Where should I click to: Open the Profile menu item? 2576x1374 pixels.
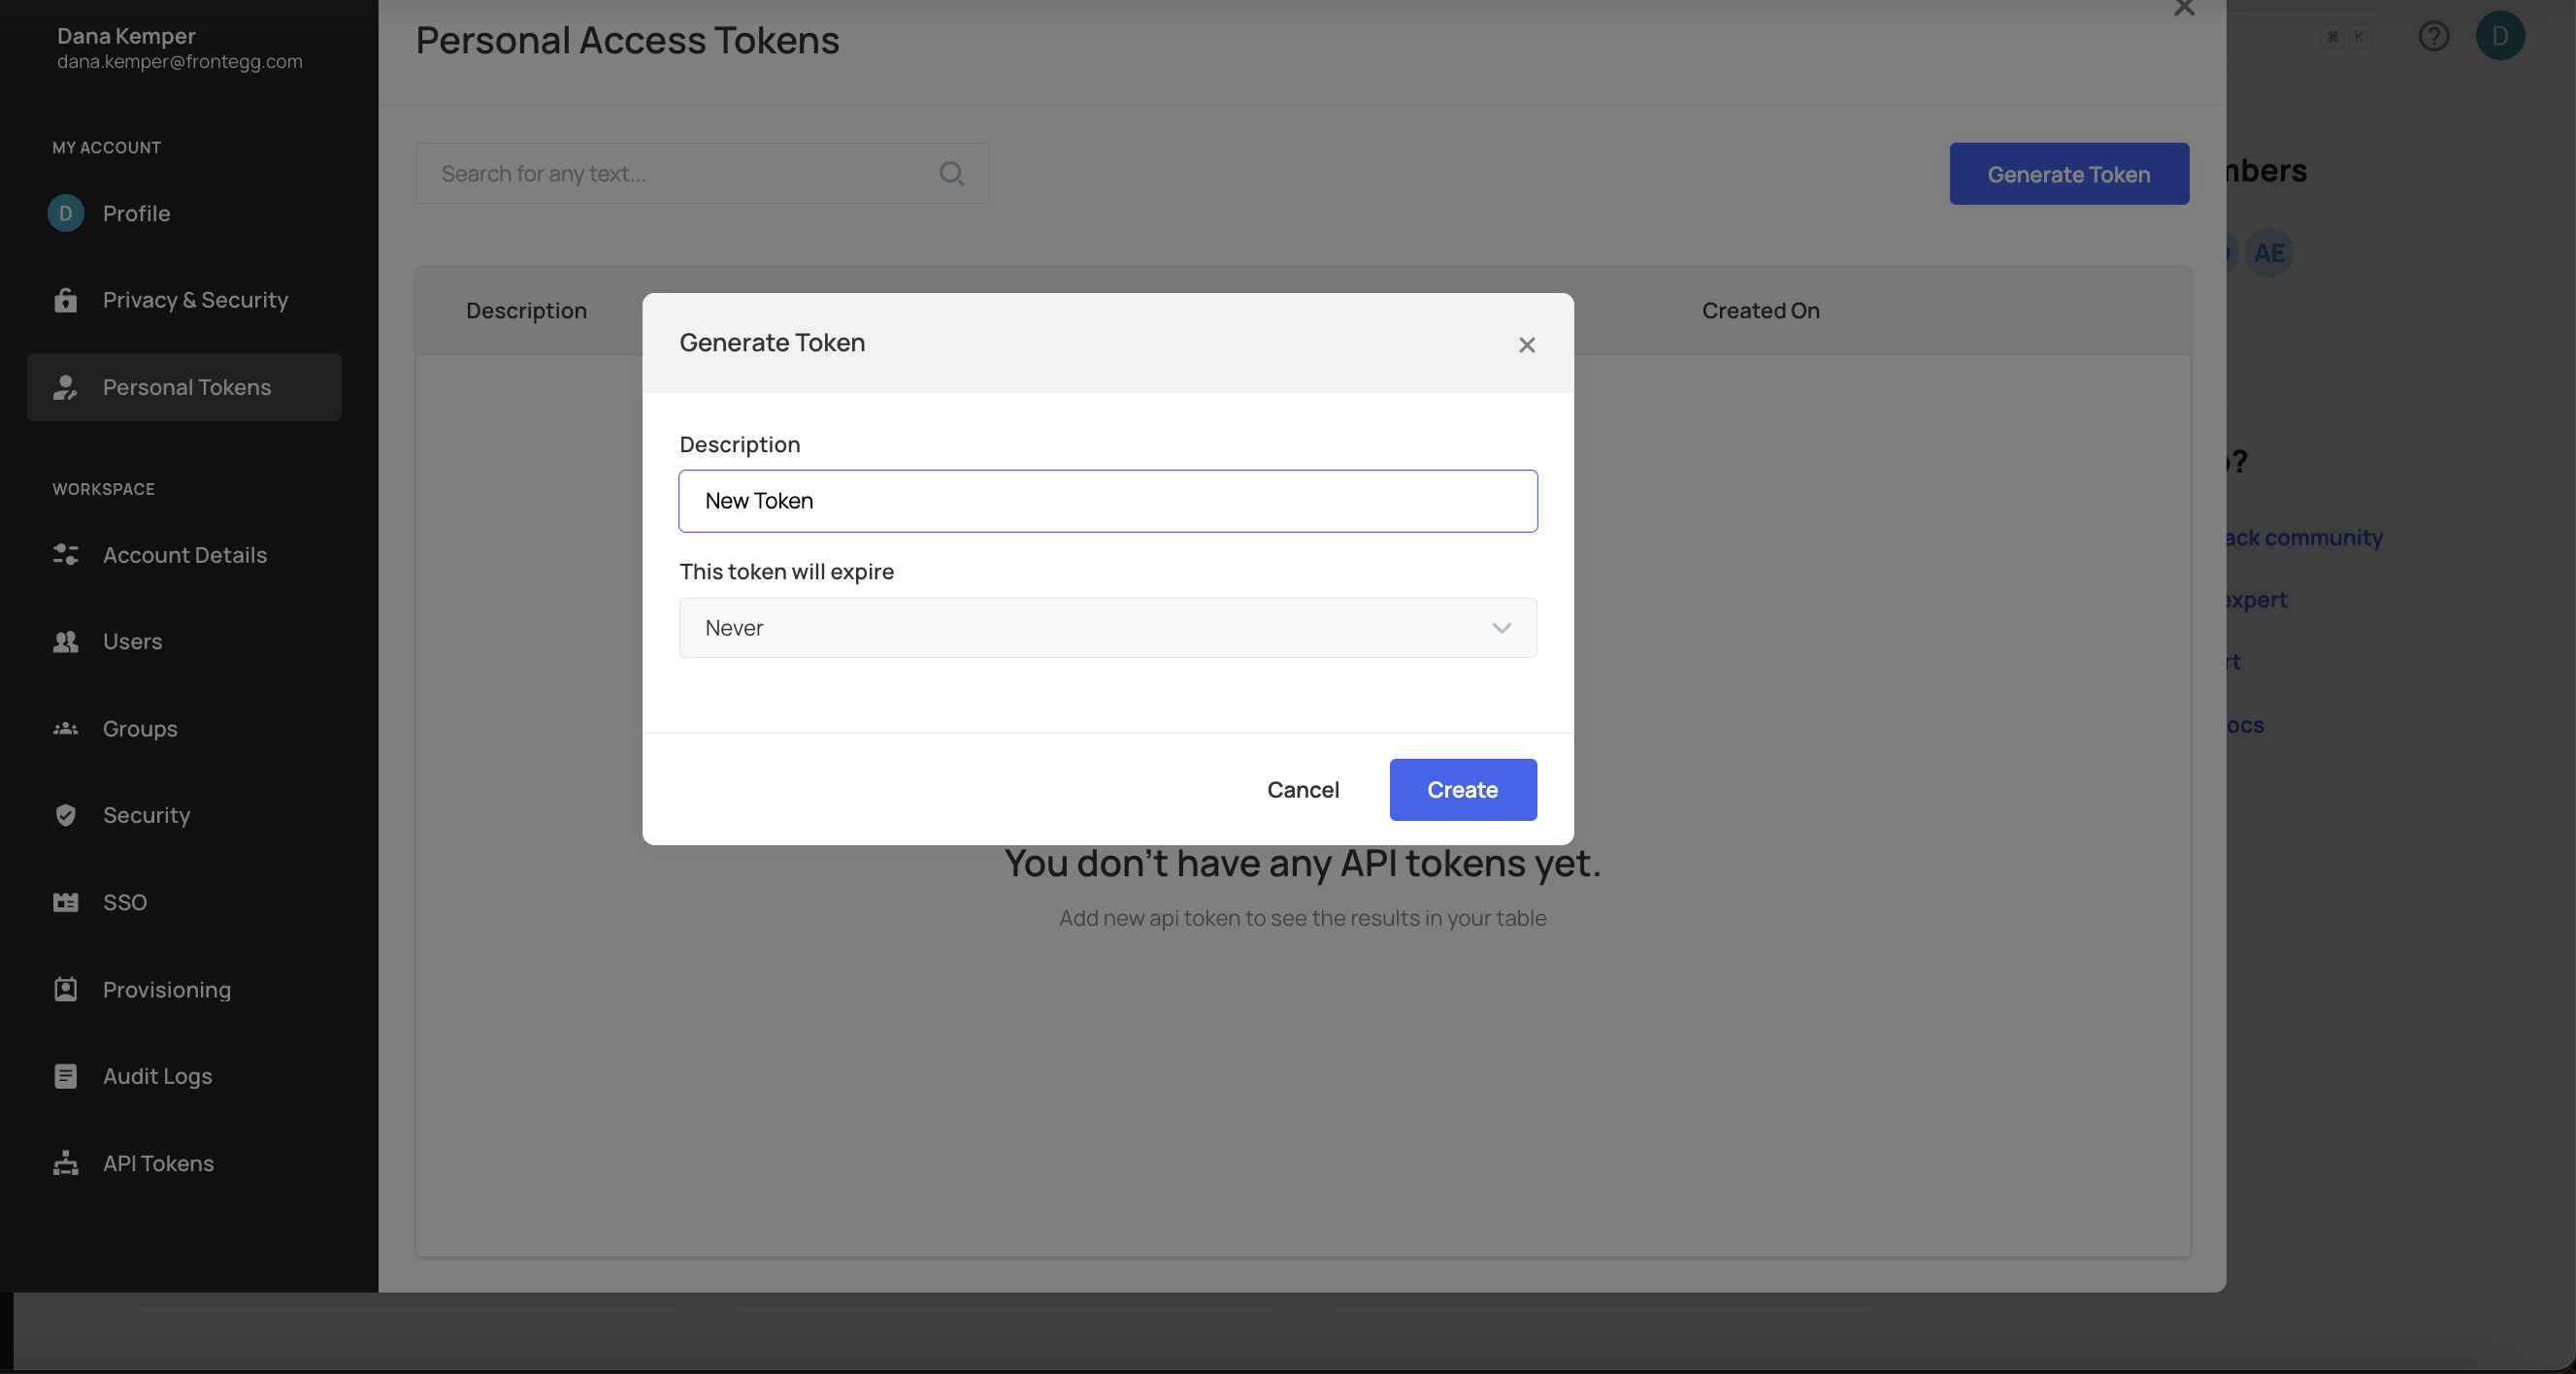click(136, 213)
